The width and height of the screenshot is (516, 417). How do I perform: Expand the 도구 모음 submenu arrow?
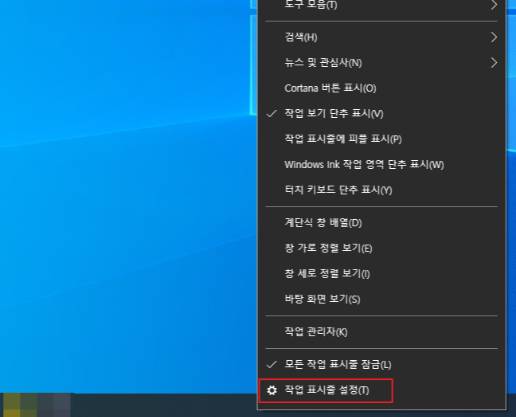click(x=494, y=5)
